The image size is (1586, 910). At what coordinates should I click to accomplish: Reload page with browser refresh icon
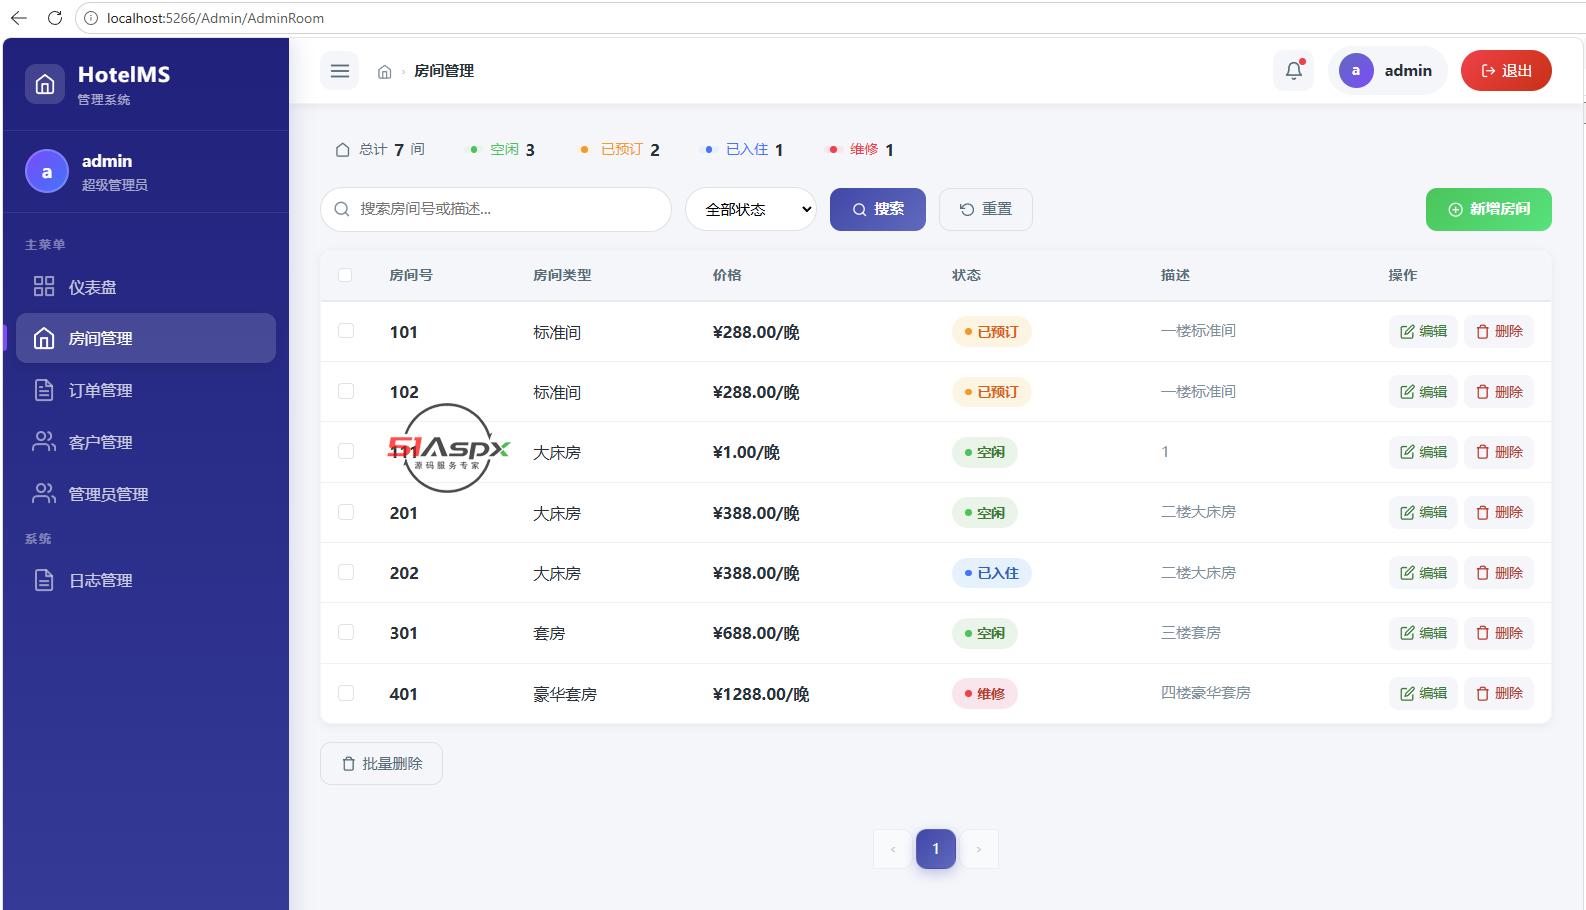tap(55, 18)
